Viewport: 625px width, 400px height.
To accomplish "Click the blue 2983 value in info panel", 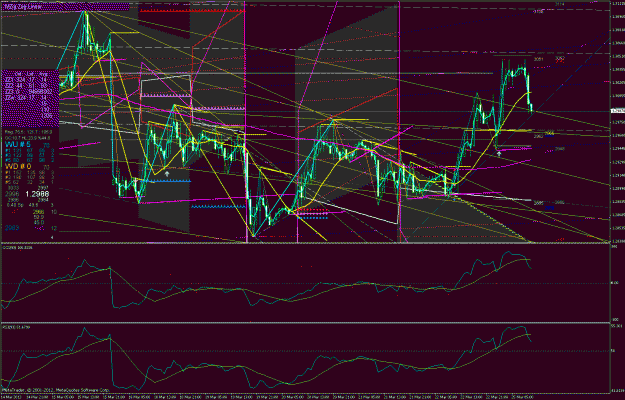I will click(10, 228).
